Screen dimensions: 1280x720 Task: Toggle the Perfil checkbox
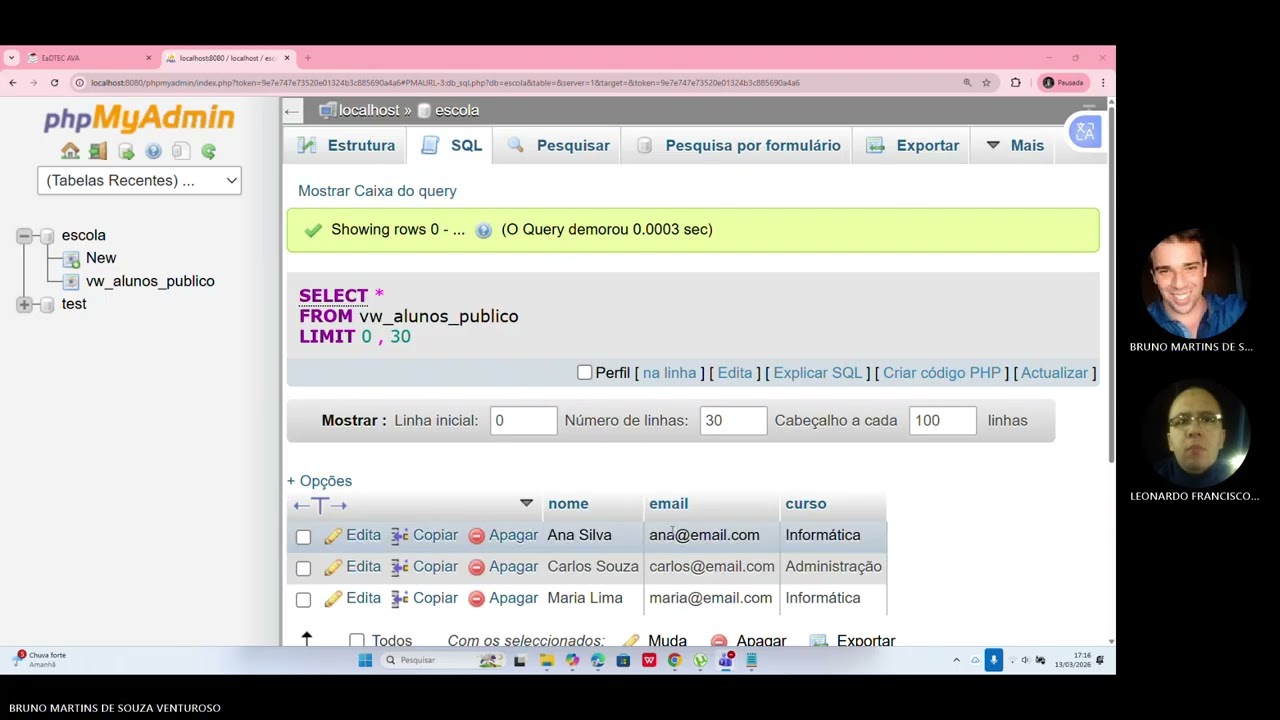click(x=585, y=373)
